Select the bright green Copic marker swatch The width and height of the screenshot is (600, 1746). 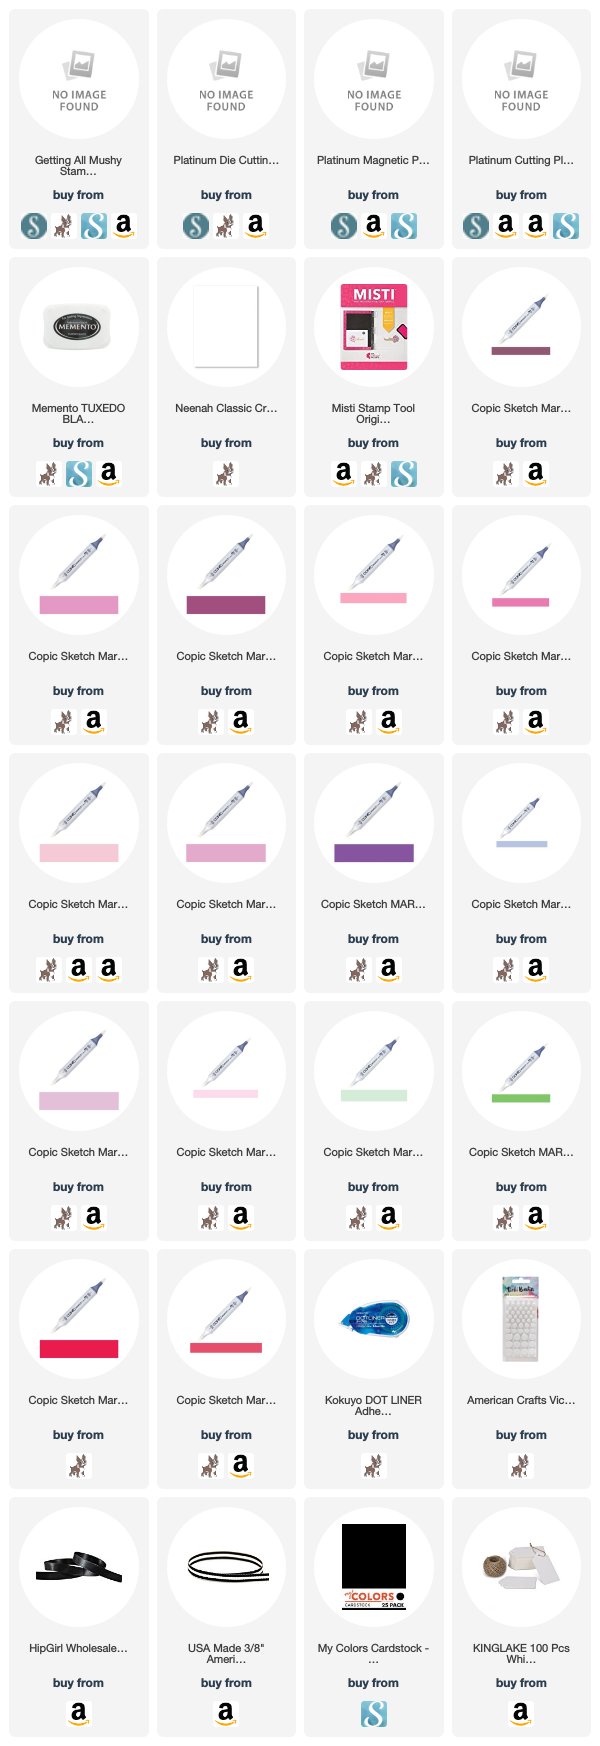[x=521, y=1098]
